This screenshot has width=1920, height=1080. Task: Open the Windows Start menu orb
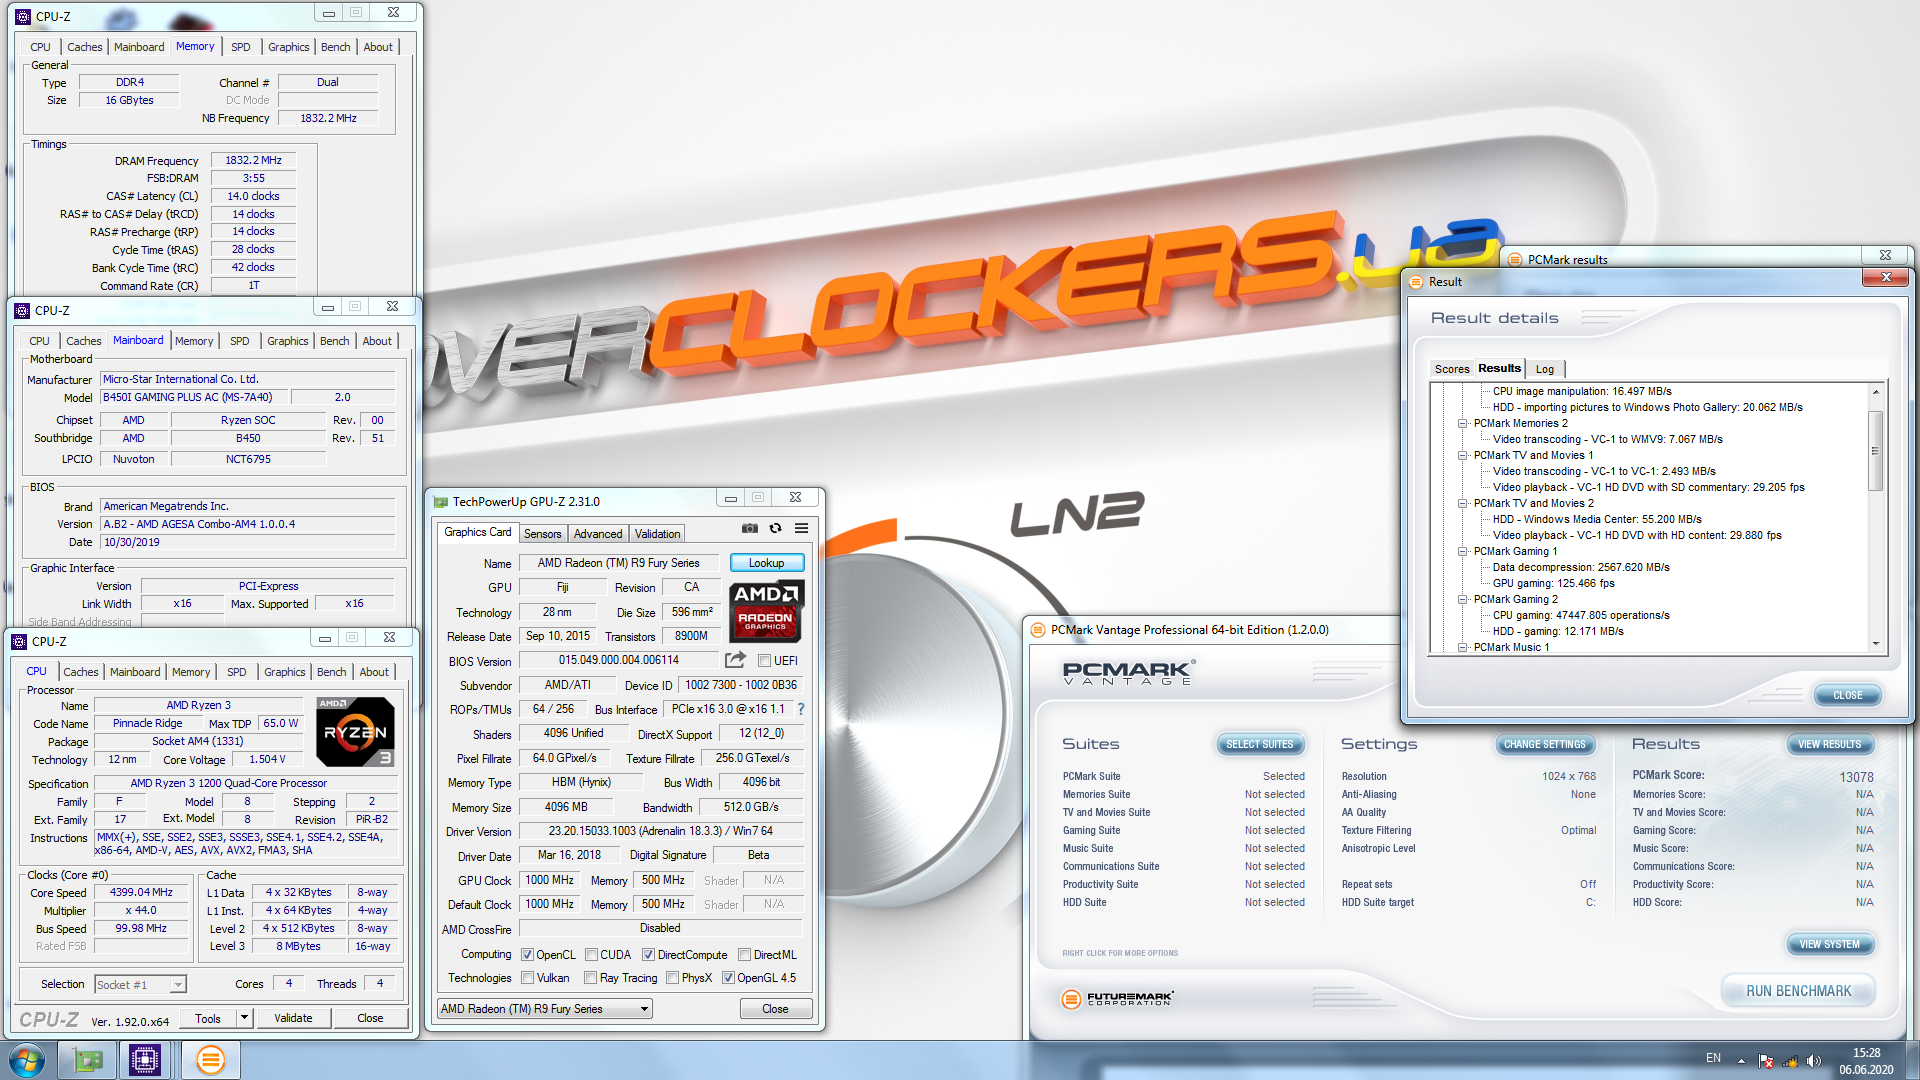[27, 1060]
